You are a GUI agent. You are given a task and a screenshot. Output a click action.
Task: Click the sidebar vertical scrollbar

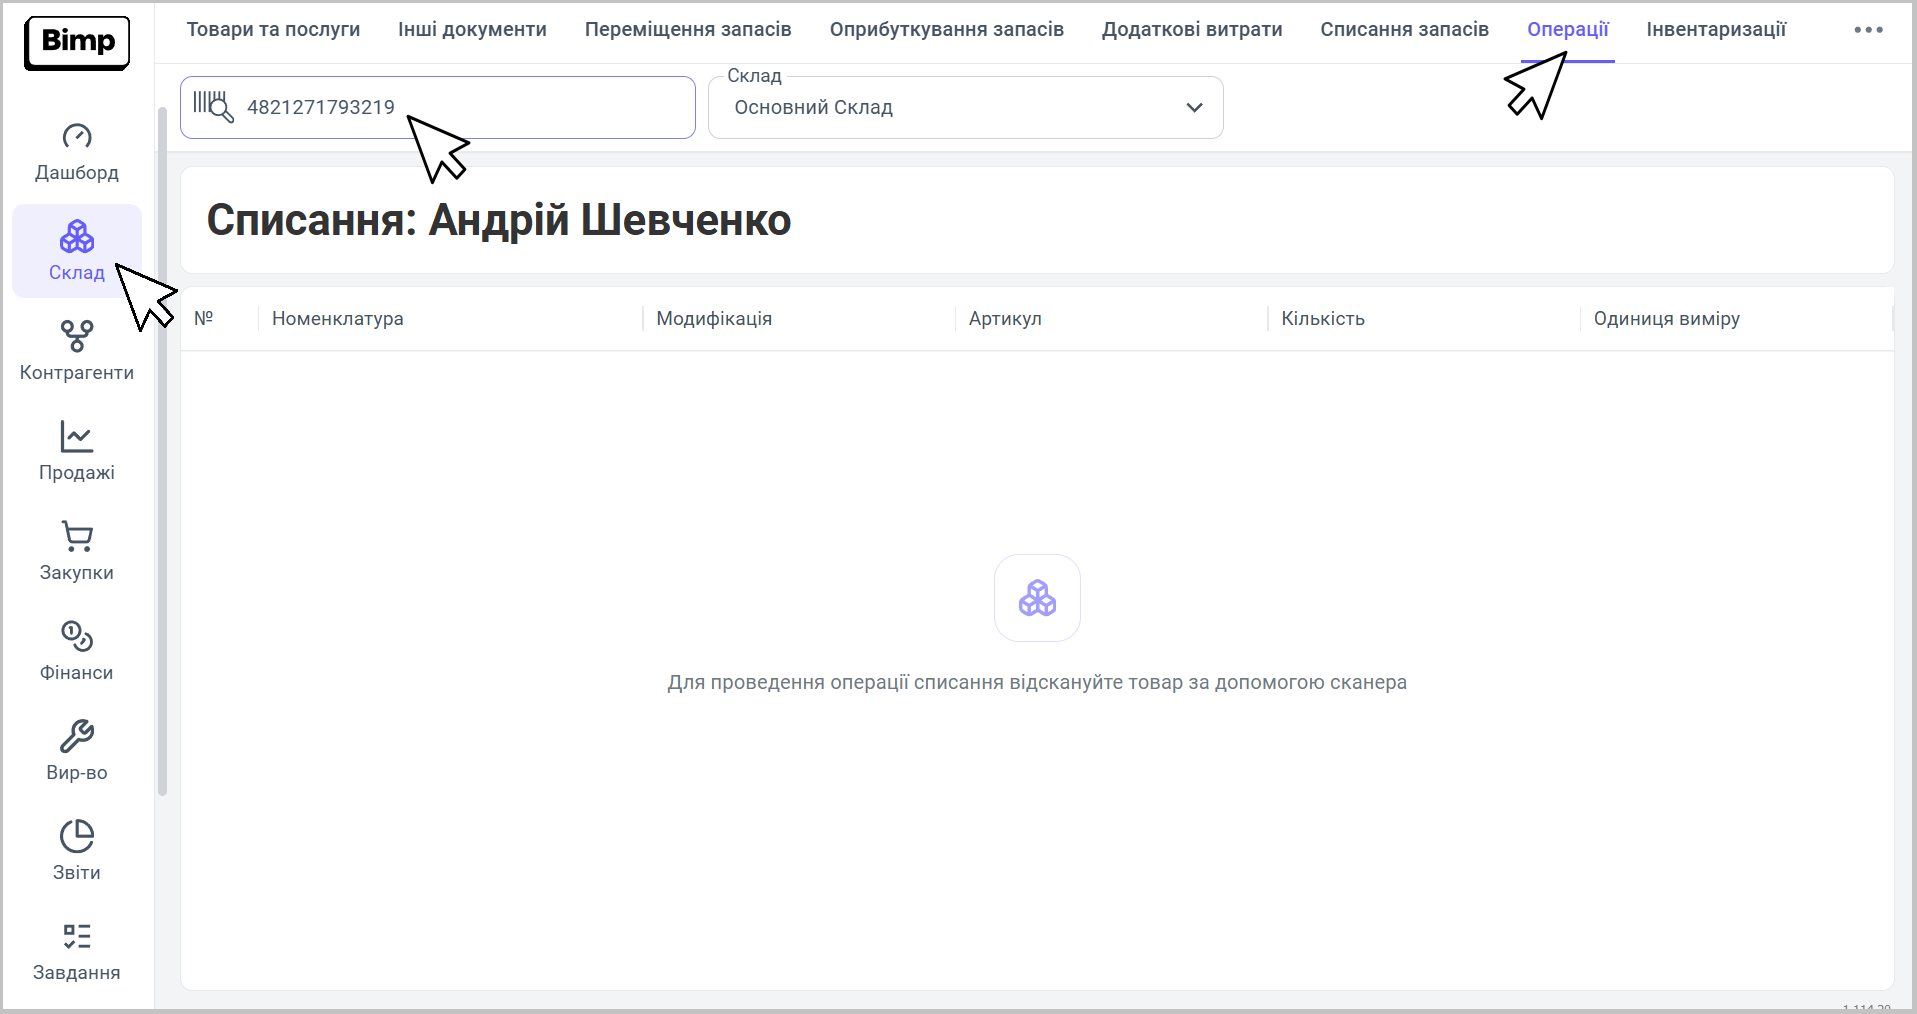162,450
